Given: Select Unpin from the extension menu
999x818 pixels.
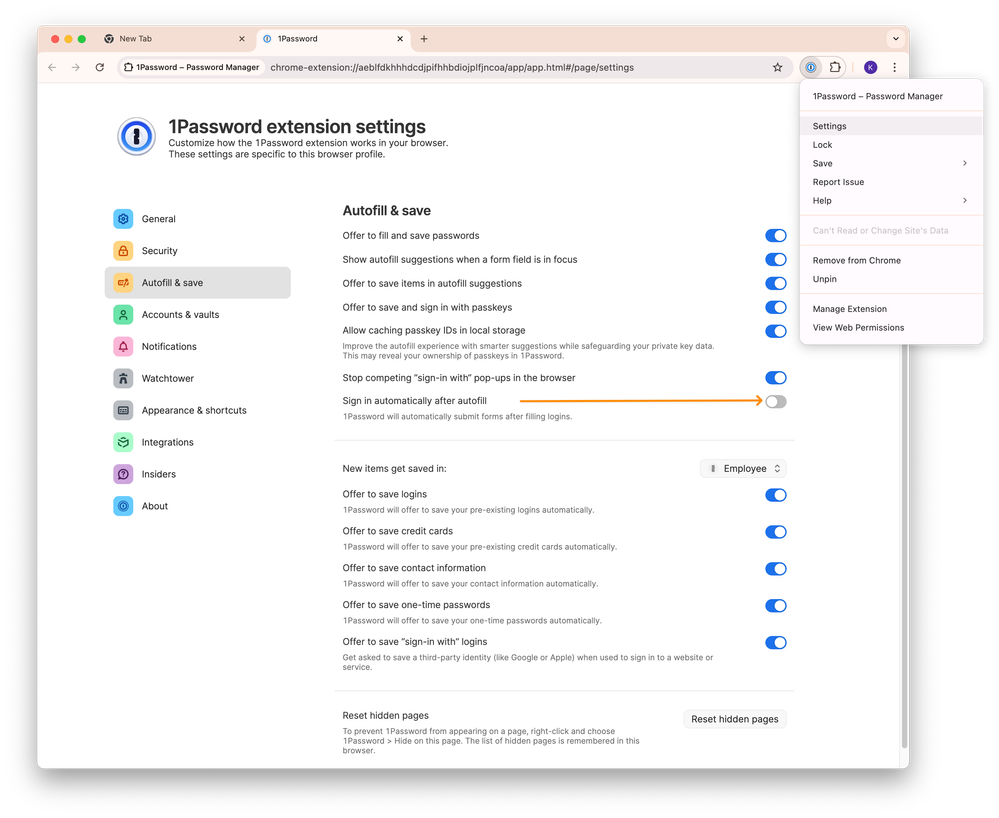Looking at the screenshot, I should tap(891, 278).
